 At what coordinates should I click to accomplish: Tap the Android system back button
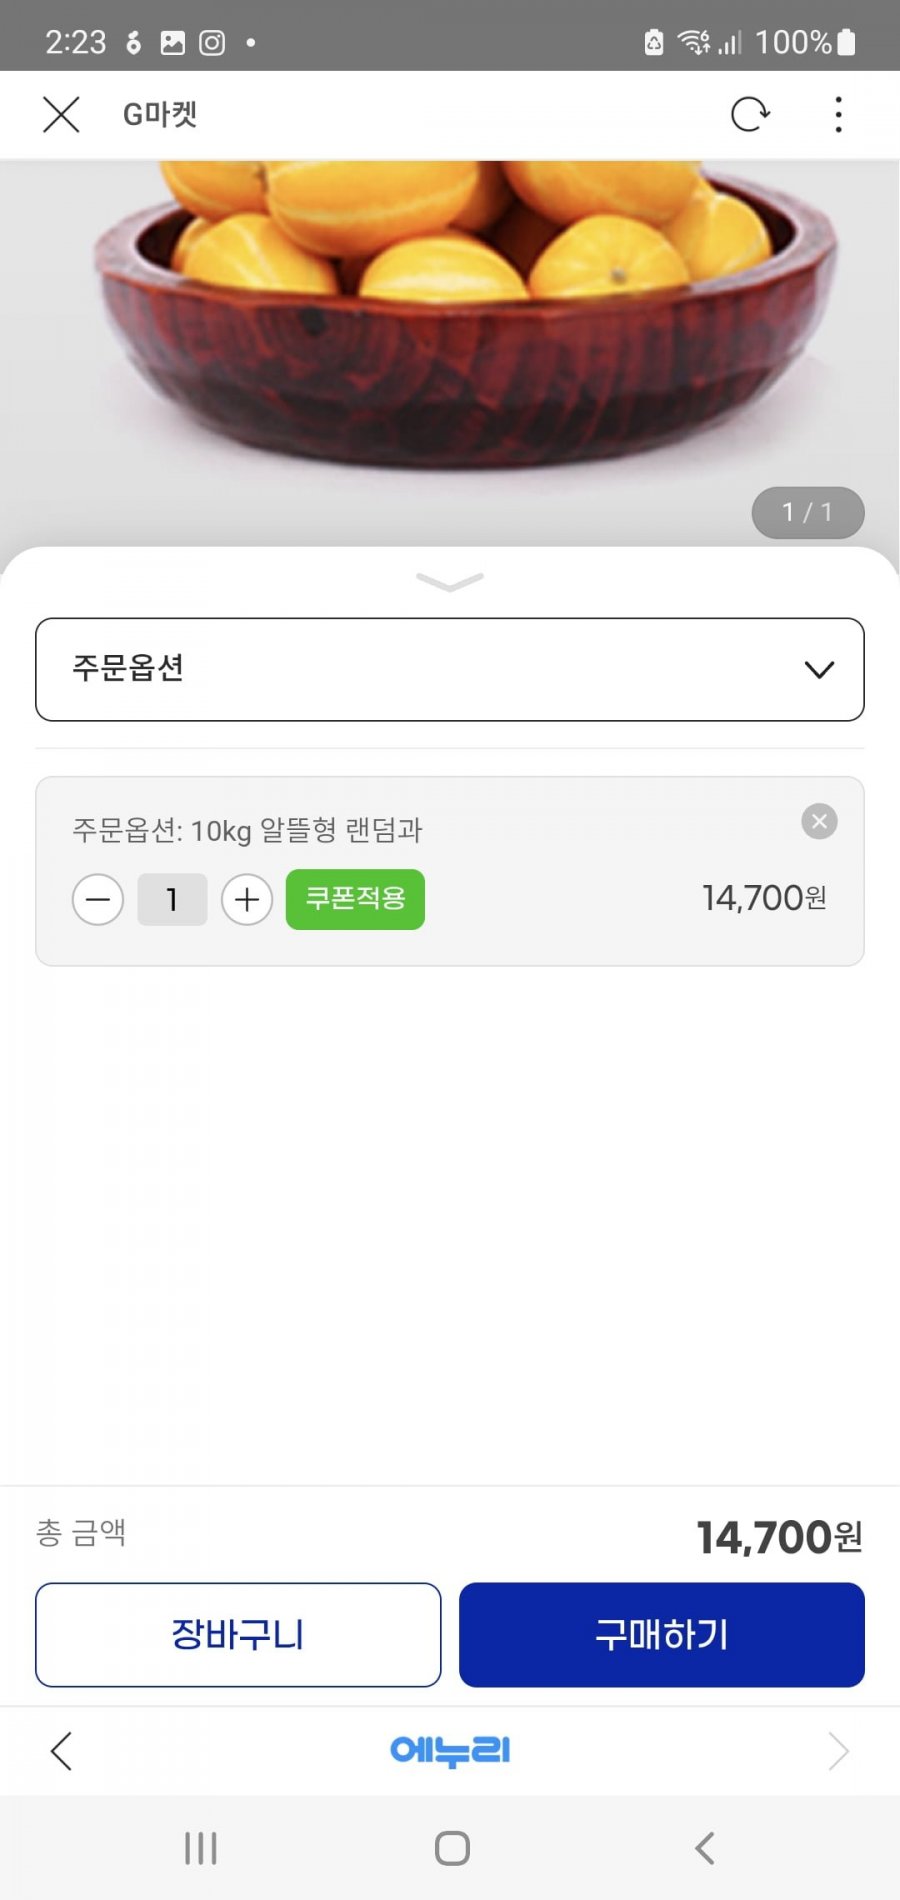pyautogui.click(x=704, y=1848)
